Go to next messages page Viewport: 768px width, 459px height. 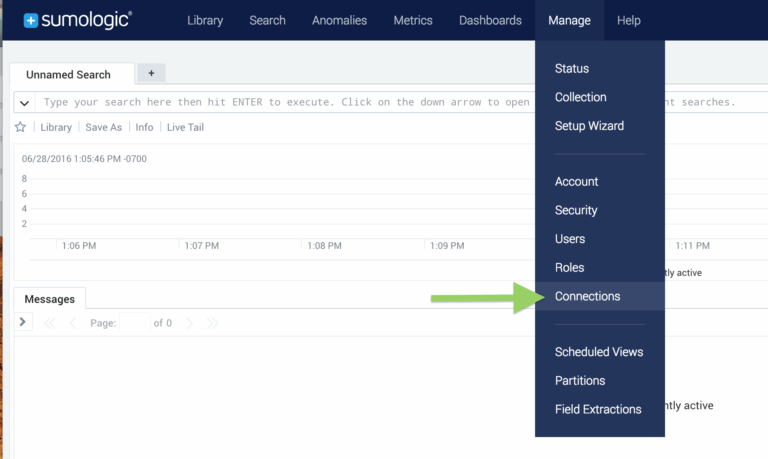click(x=189, y=323)
